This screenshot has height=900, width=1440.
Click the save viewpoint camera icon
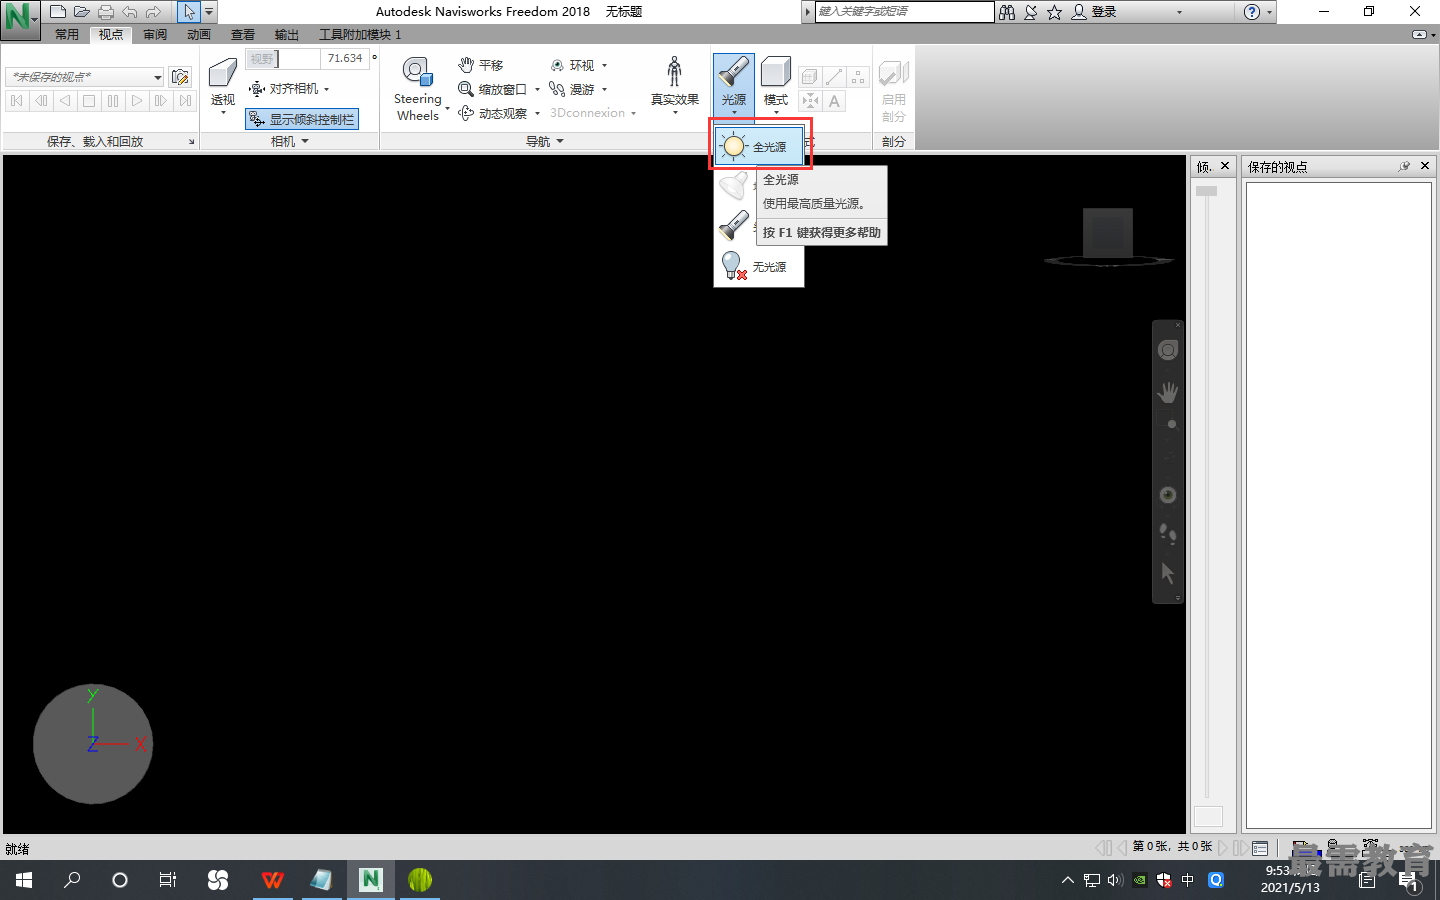tap(180, 77)
